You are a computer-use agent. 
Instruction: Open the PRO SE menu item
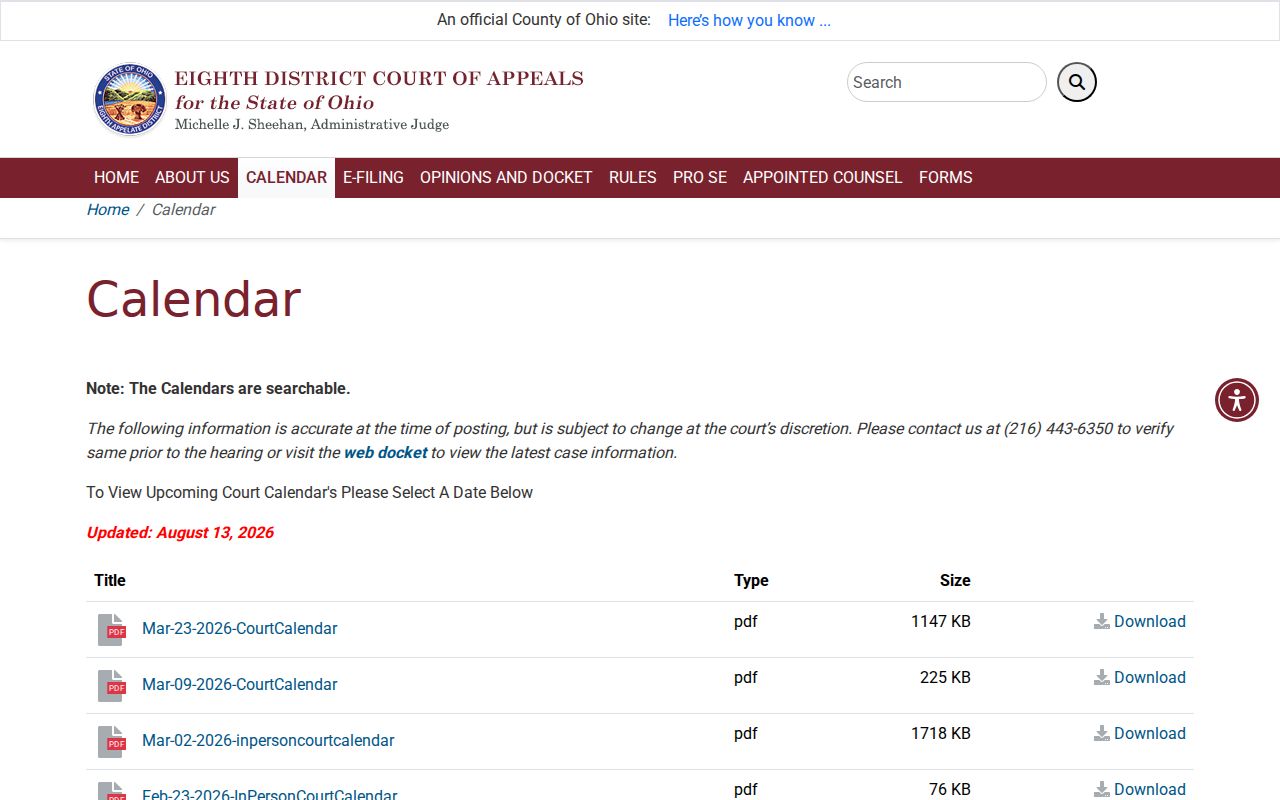click(x=700, y=177)
